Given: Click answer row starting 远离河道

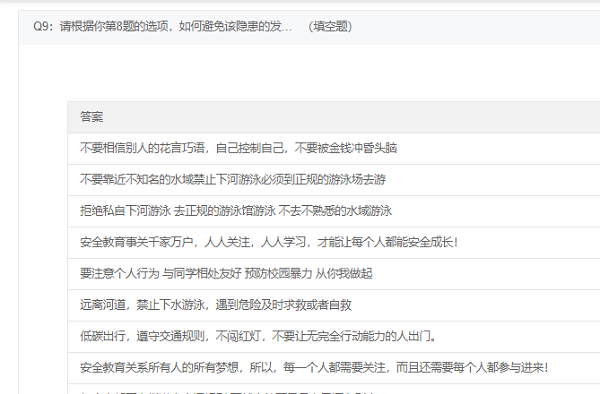Looking at the screenshot, I should (x=334, y=305).
